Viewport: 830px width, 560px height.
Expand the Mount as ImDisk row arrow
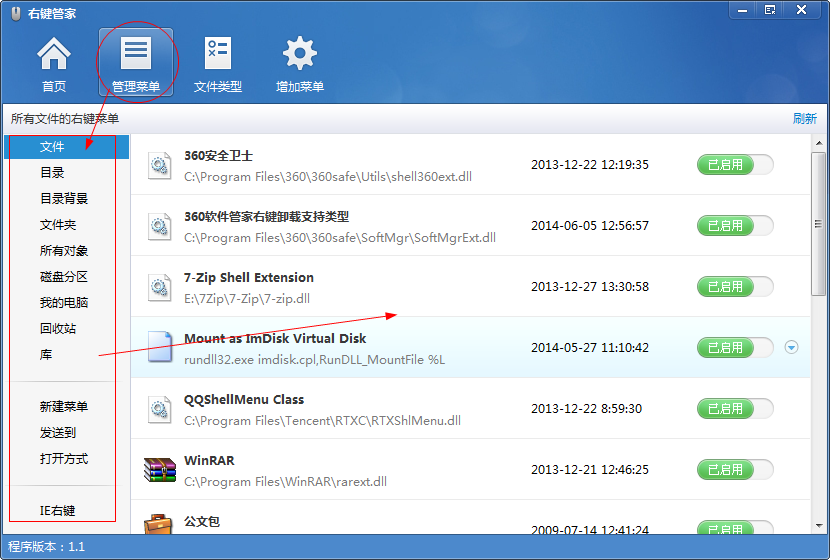coord(792,348)
